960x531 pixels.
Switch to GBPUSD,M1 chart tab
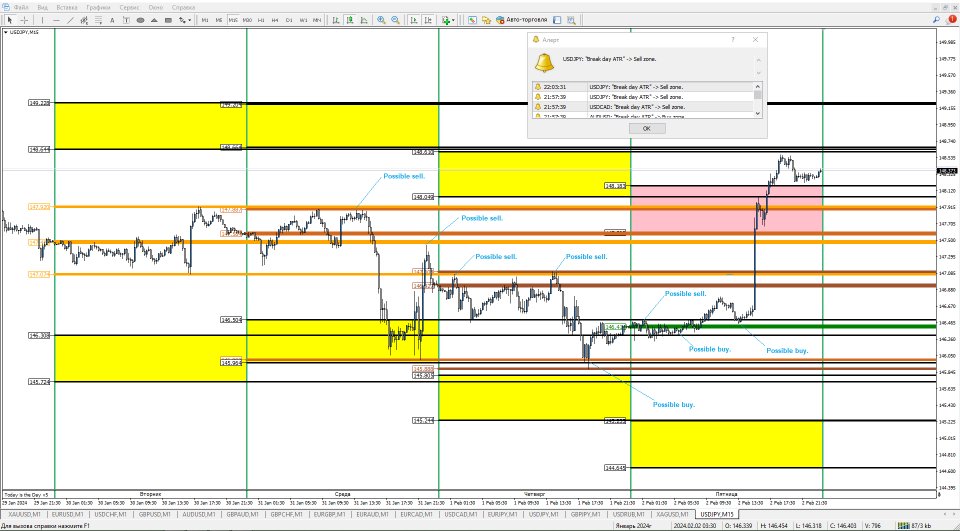tap(154, 514)
